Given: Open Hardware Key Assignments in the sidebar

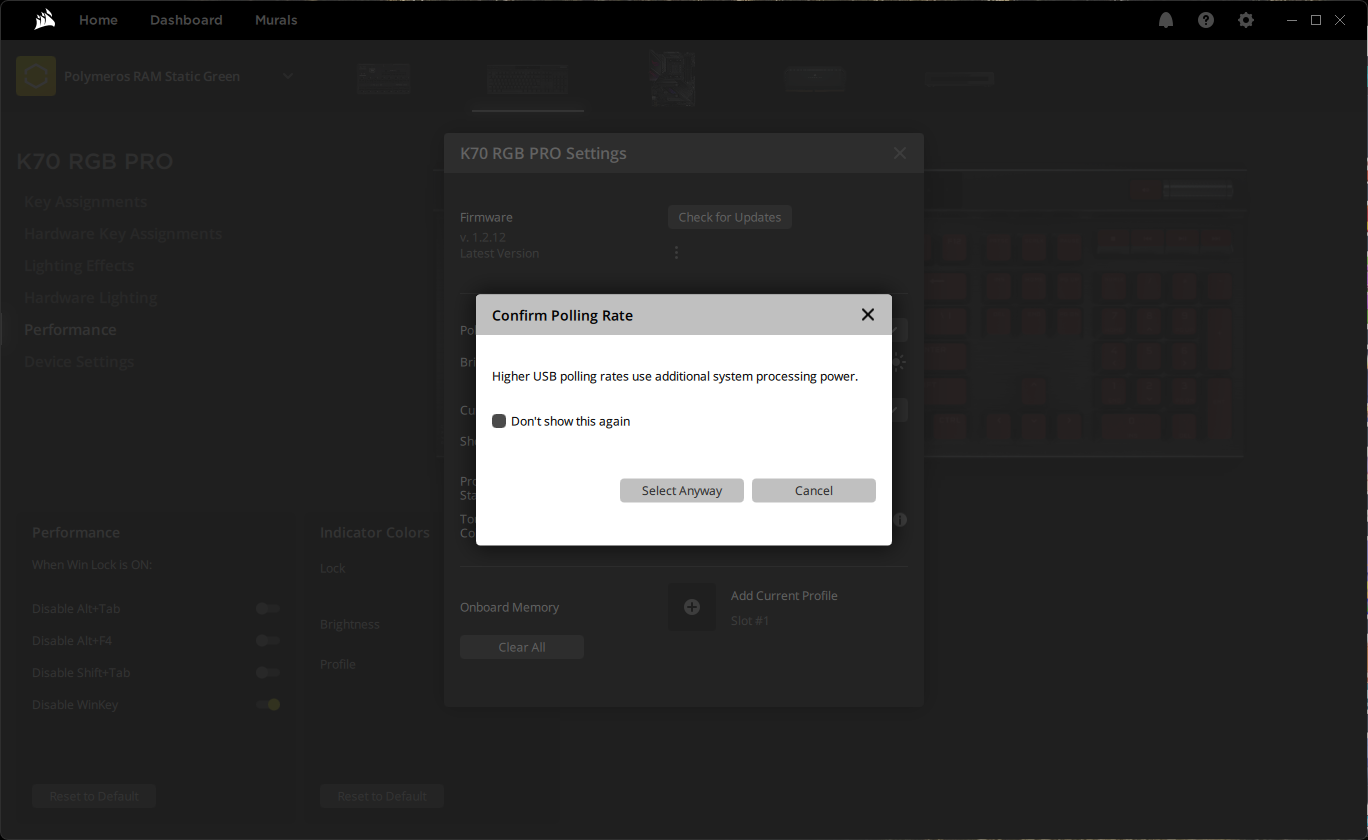Looking at the screenshot, I should 123,234.
